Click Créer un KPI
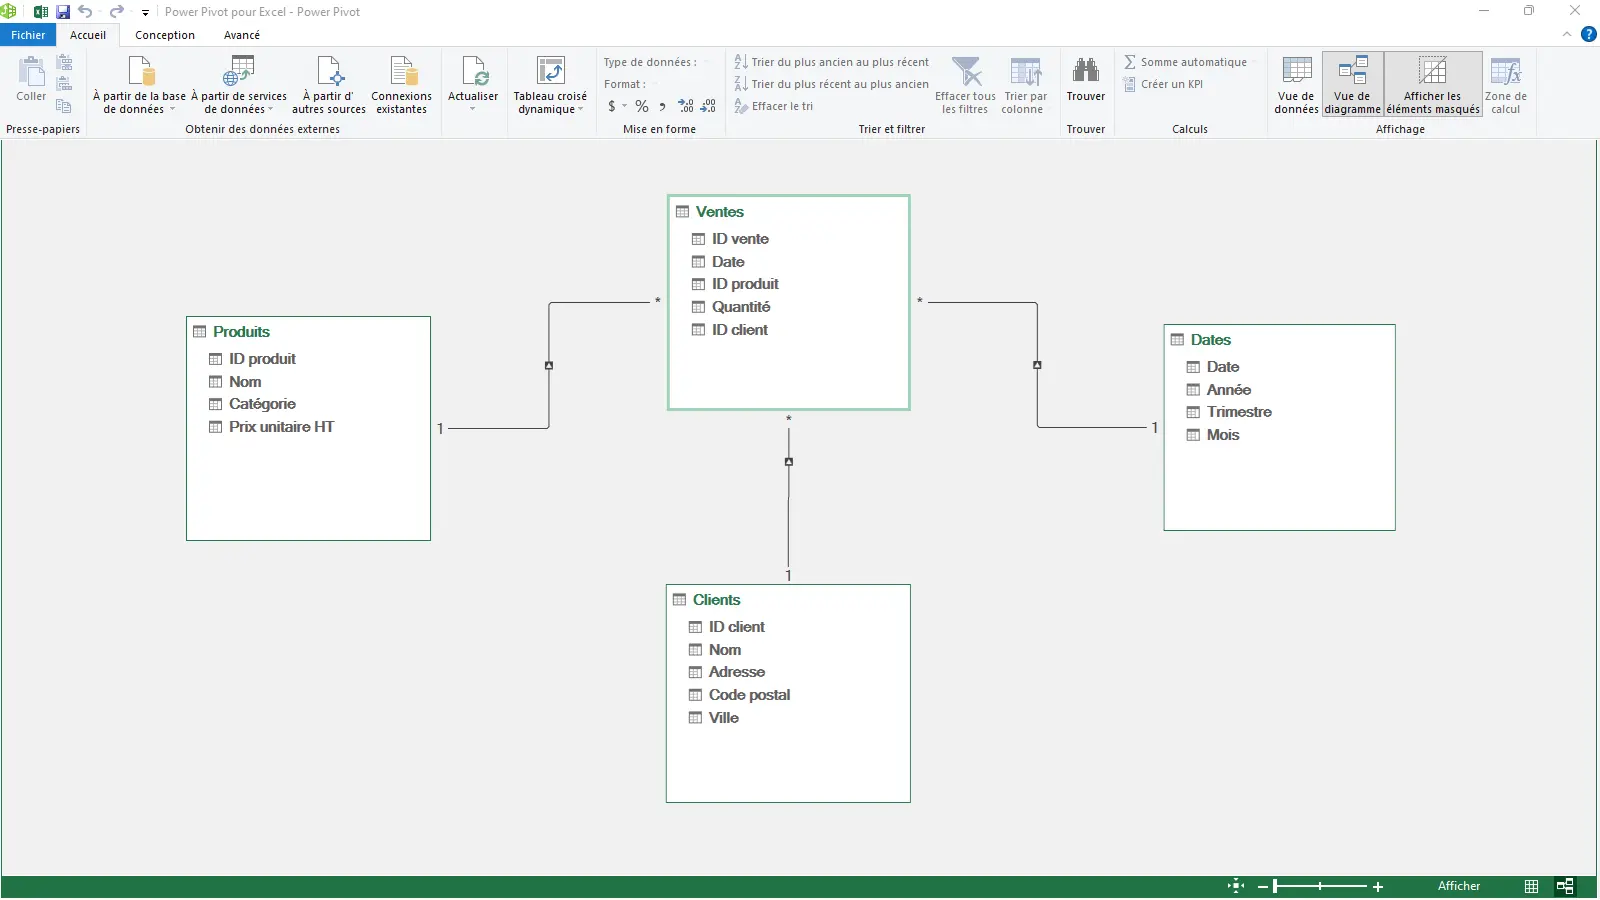Image resolution: width=1600 pixels, height=900 pixels. pyautogui.click(x=1164, y=84)
